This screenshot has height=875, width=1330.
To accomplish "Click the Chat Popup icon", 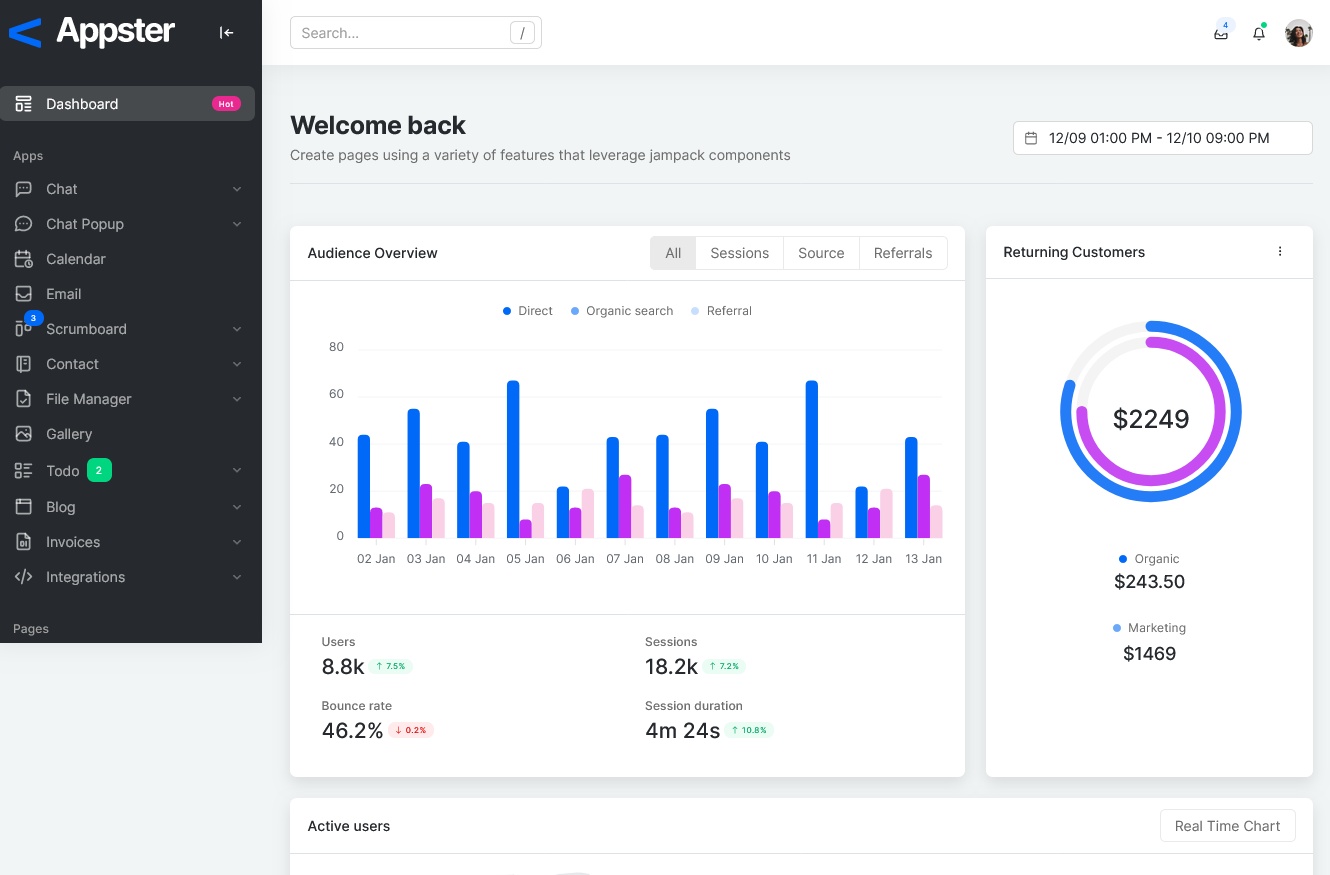I will pos(24,224).
